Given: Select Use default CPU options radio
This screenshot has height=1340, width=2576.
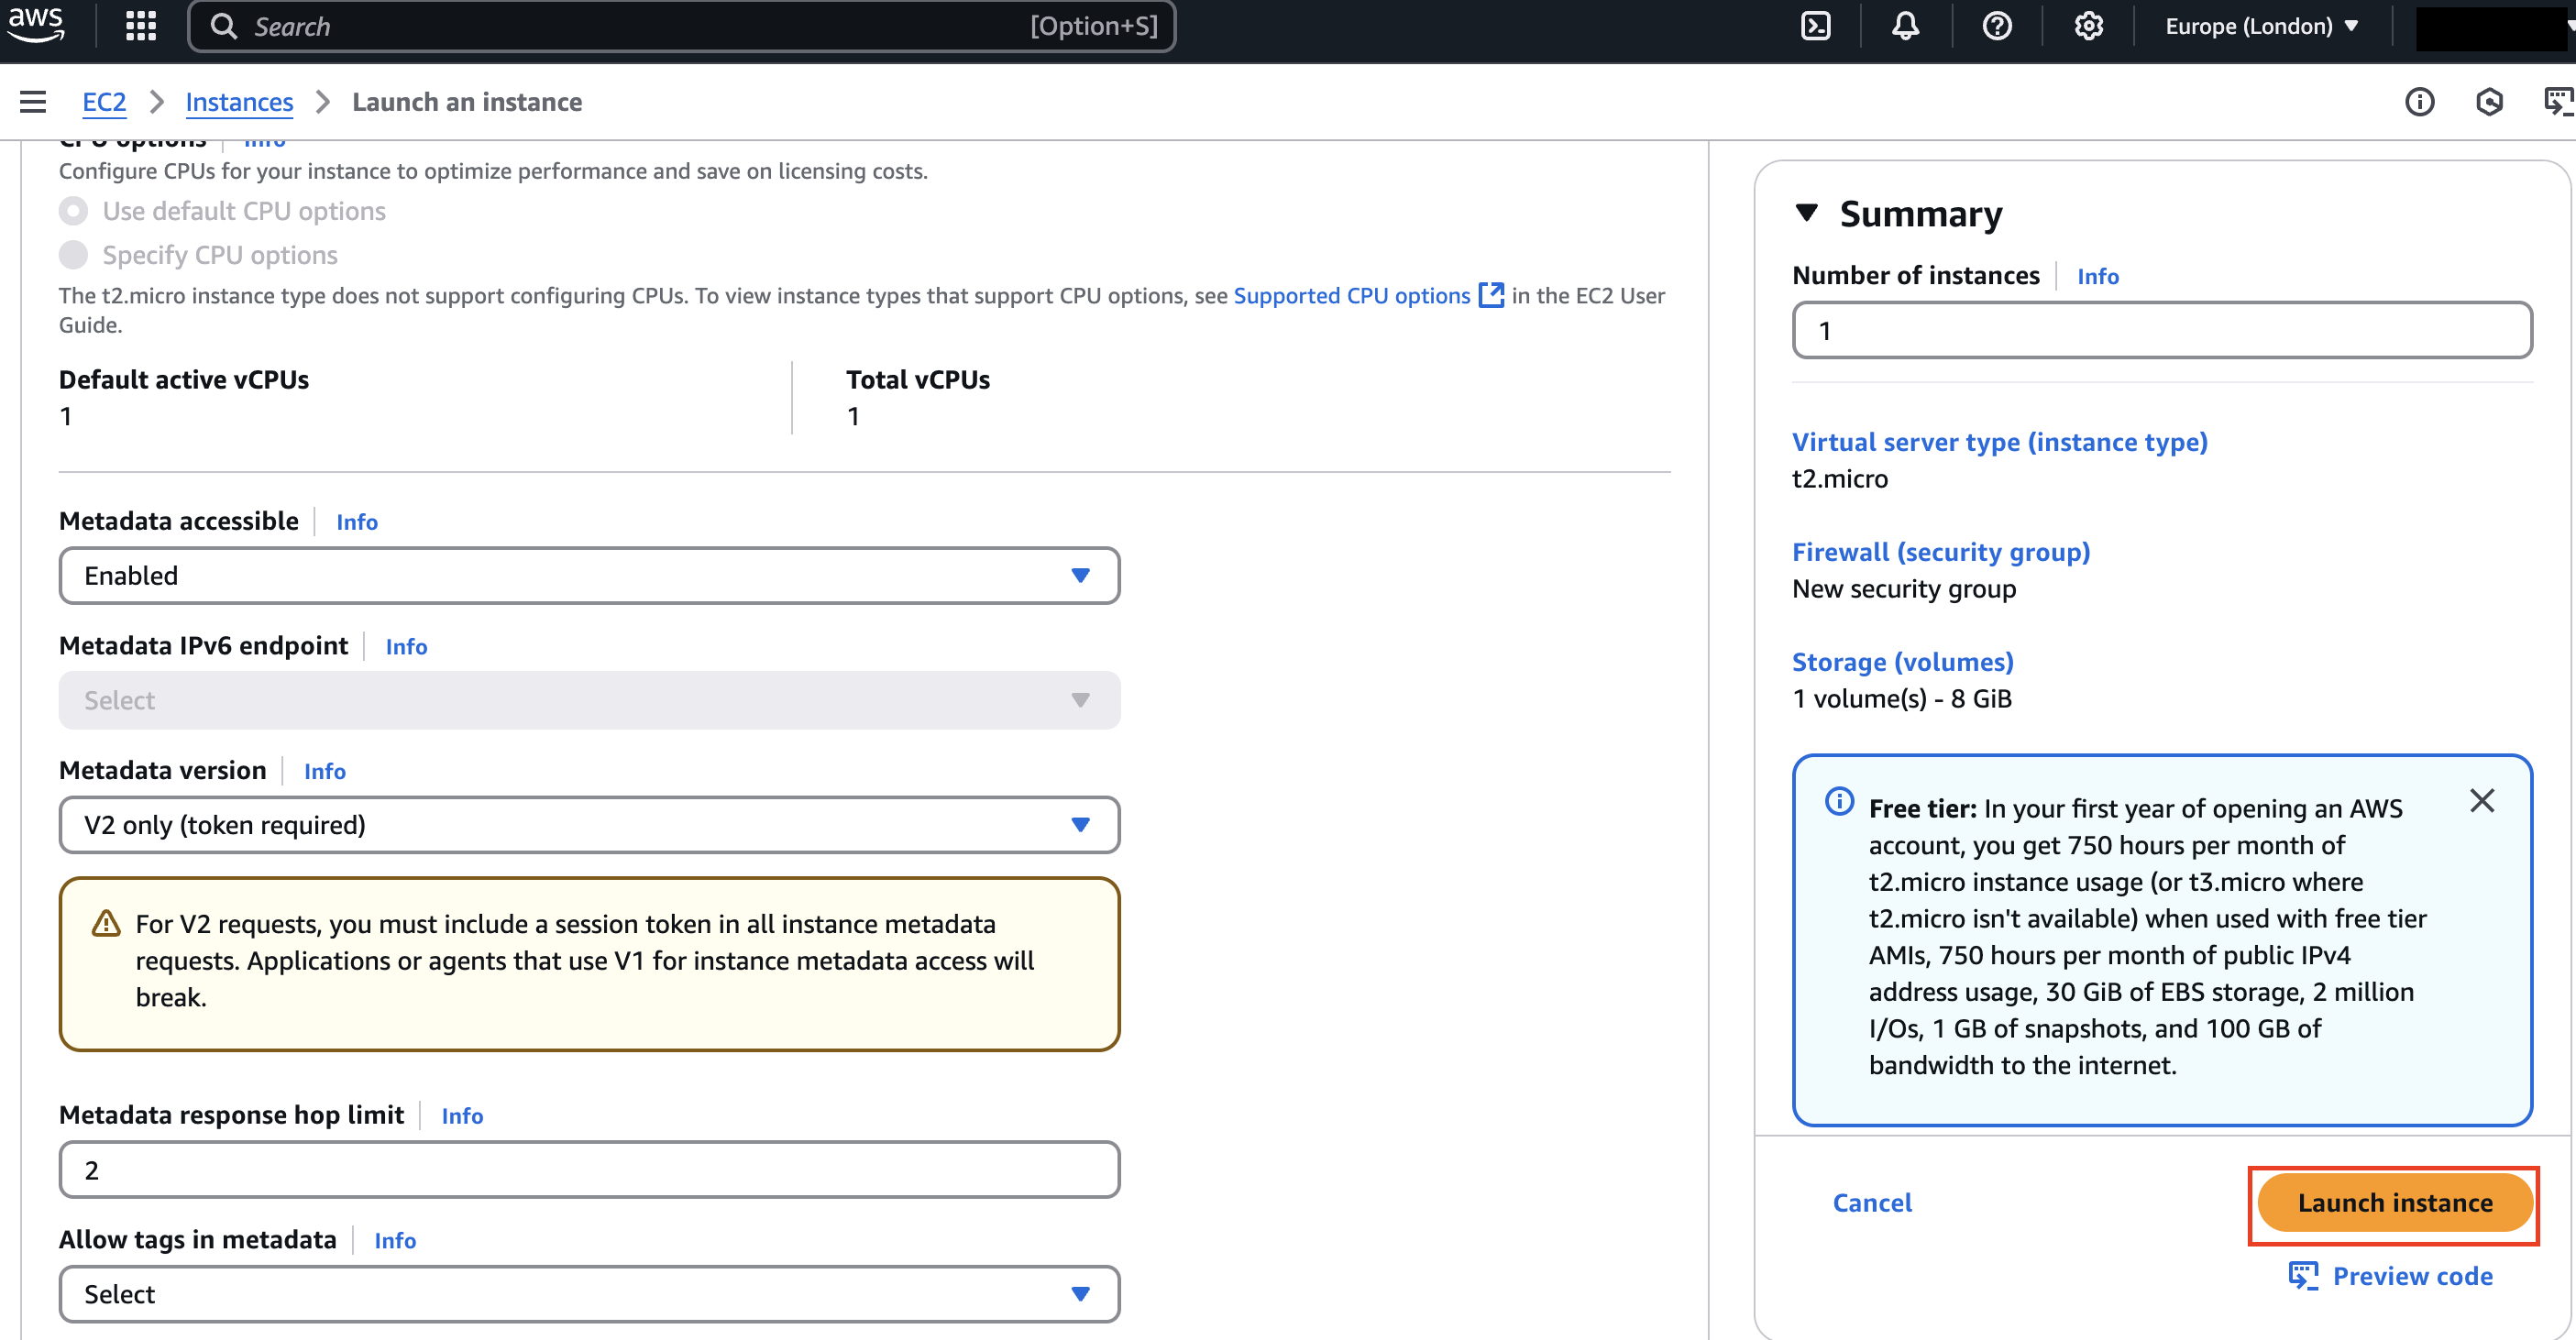Looking at the screenshot, I should [x=73, y=211].
